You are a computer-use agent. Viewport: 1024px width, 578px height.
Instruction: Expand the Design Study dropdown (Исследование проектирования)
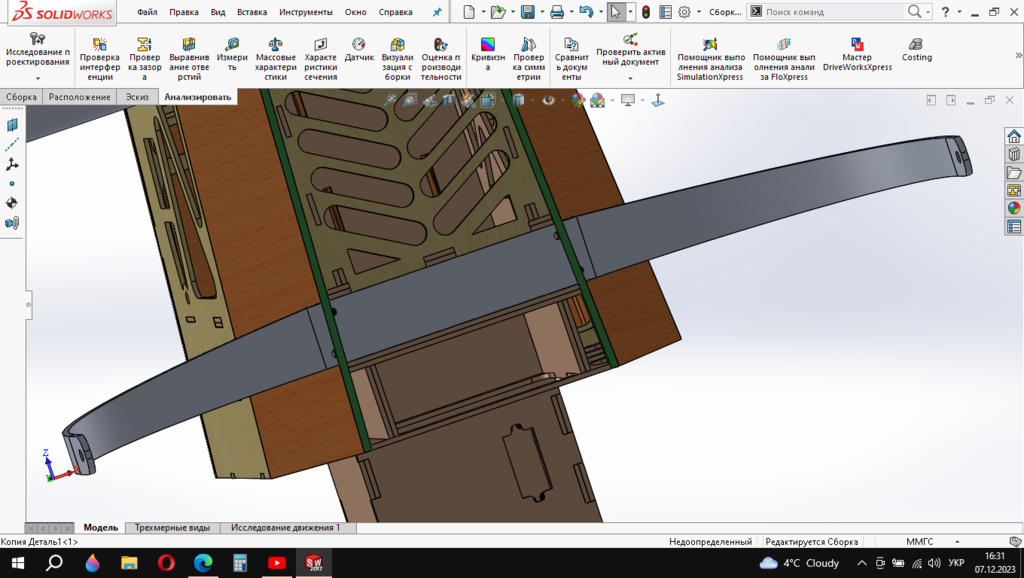(37, 78)
